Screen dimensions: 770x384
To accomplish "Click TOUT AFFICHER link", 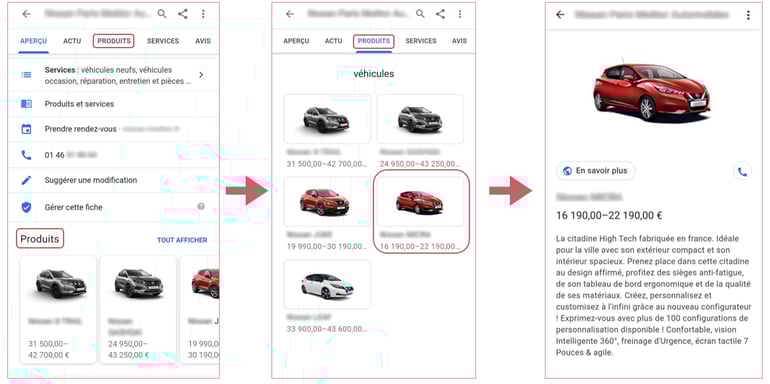I will pyautogui.click(x=182, y=240).
